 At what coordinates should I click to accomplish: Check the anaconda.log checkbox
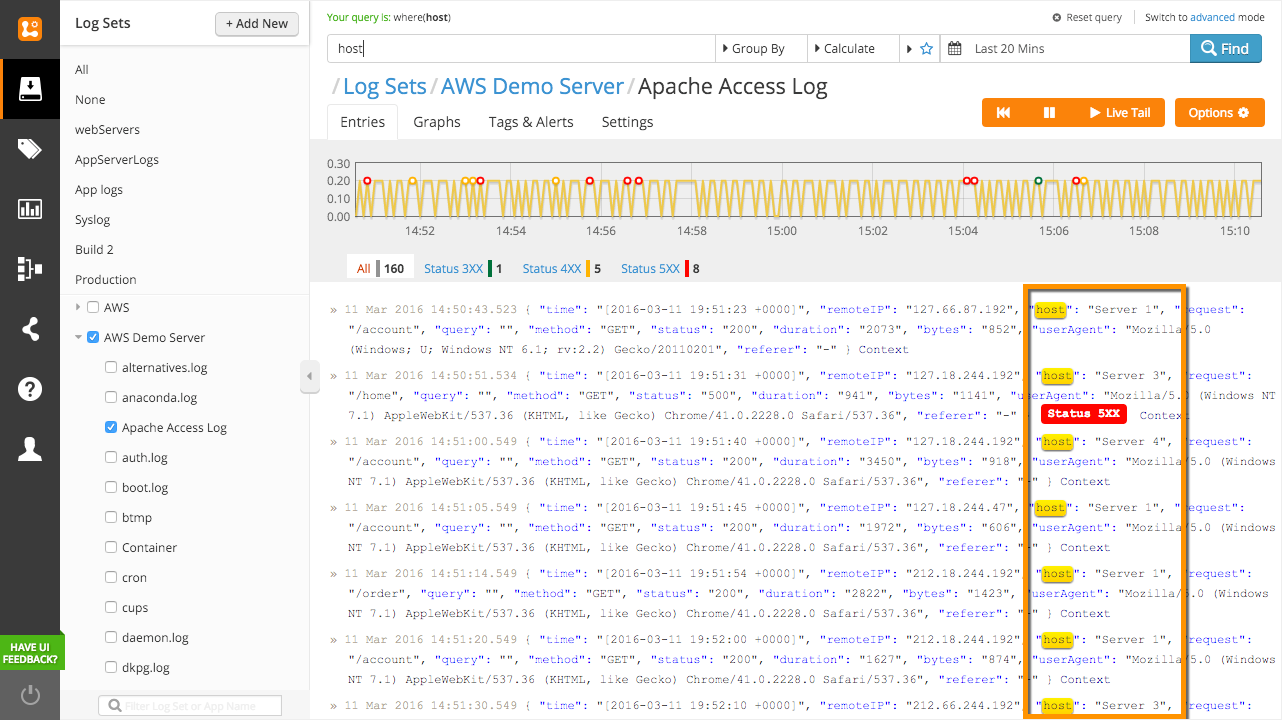111,397
